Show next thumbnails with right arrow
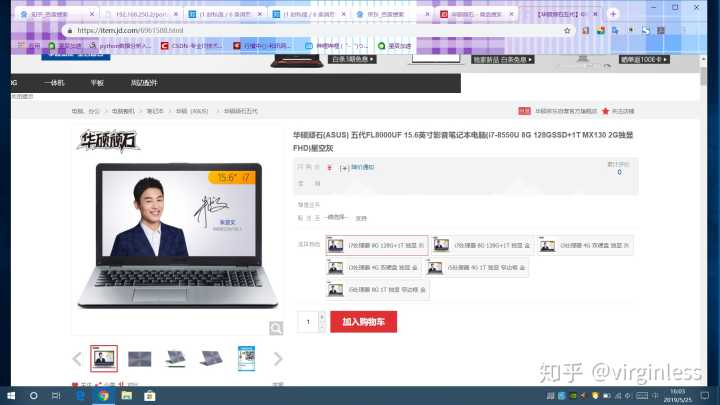Image resolution: width=720 pixels, height=405 pixels. point(277,359)
